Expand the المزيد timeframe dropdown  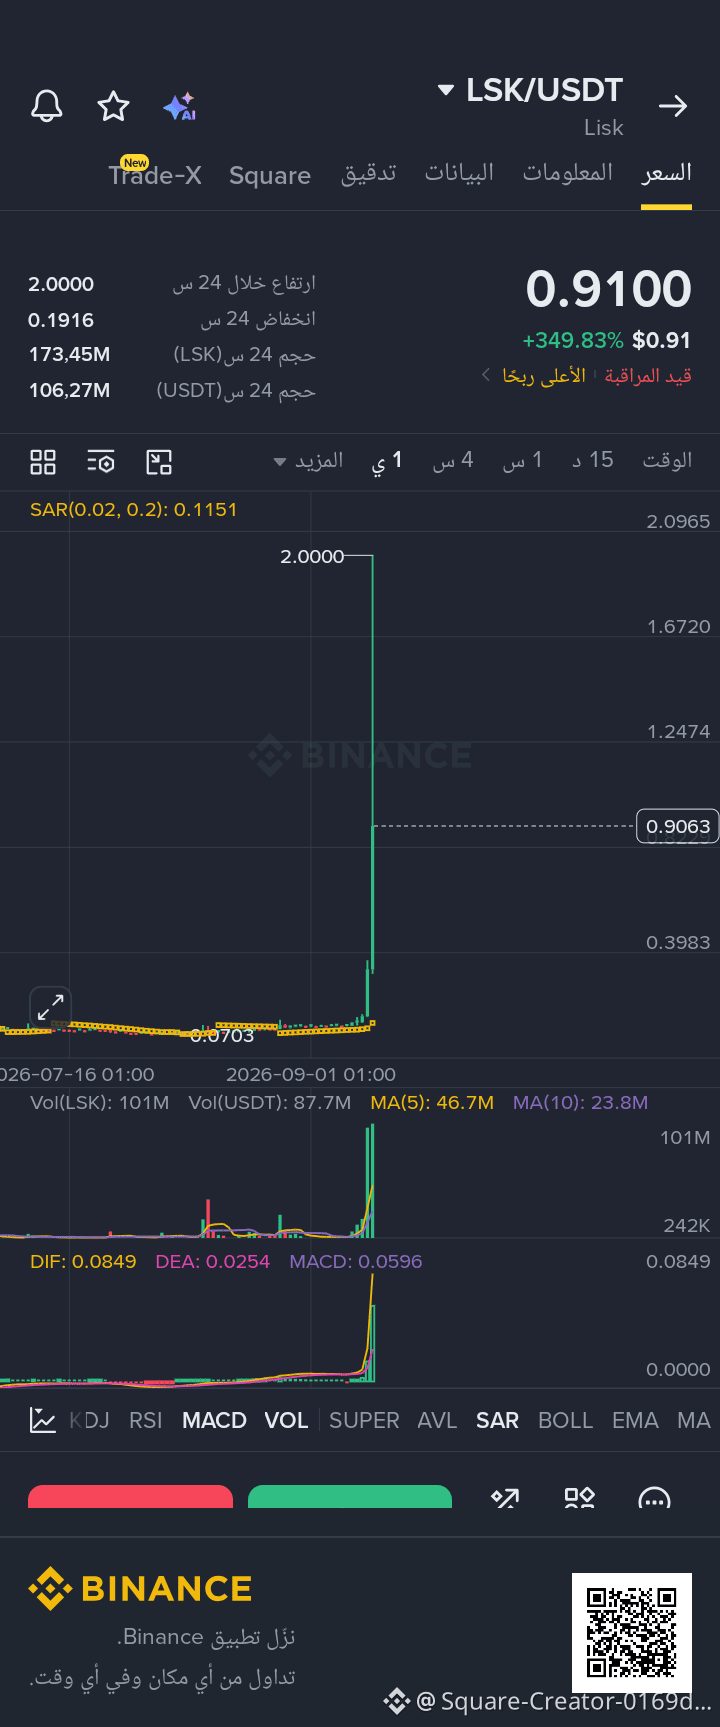[308, 461]
